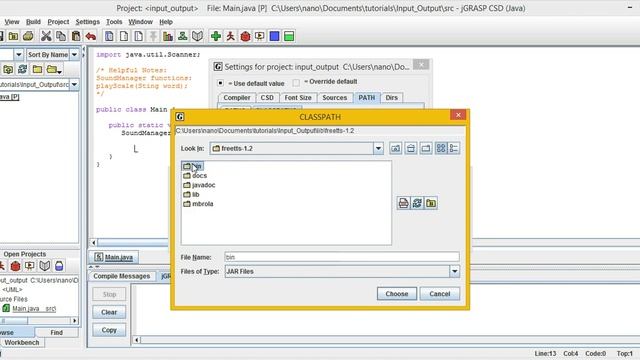
Task: Click the Run in Canvas icon in toolbar
Action: (260, 36)
